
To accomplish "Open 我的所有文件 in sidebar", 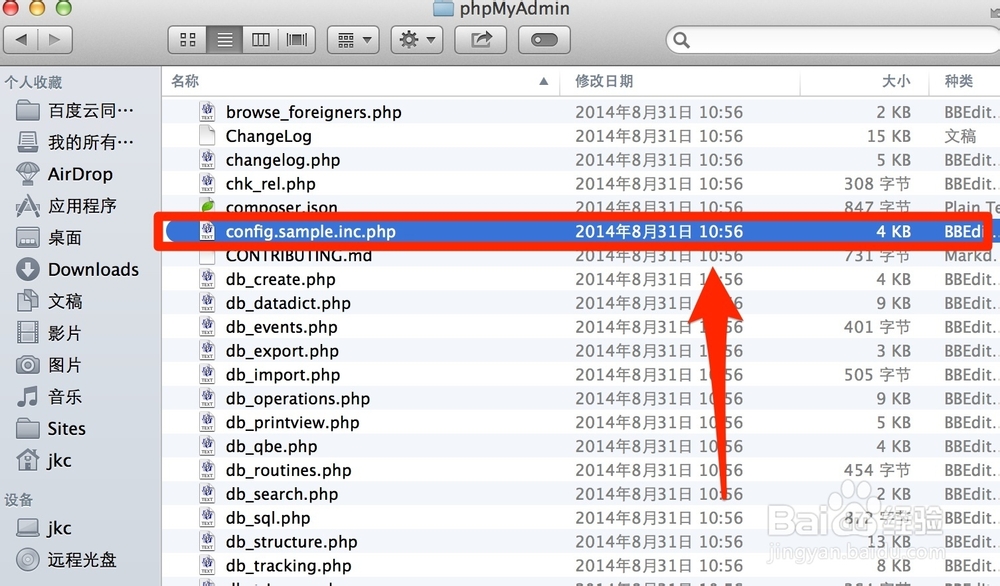I will coord(75,142).
